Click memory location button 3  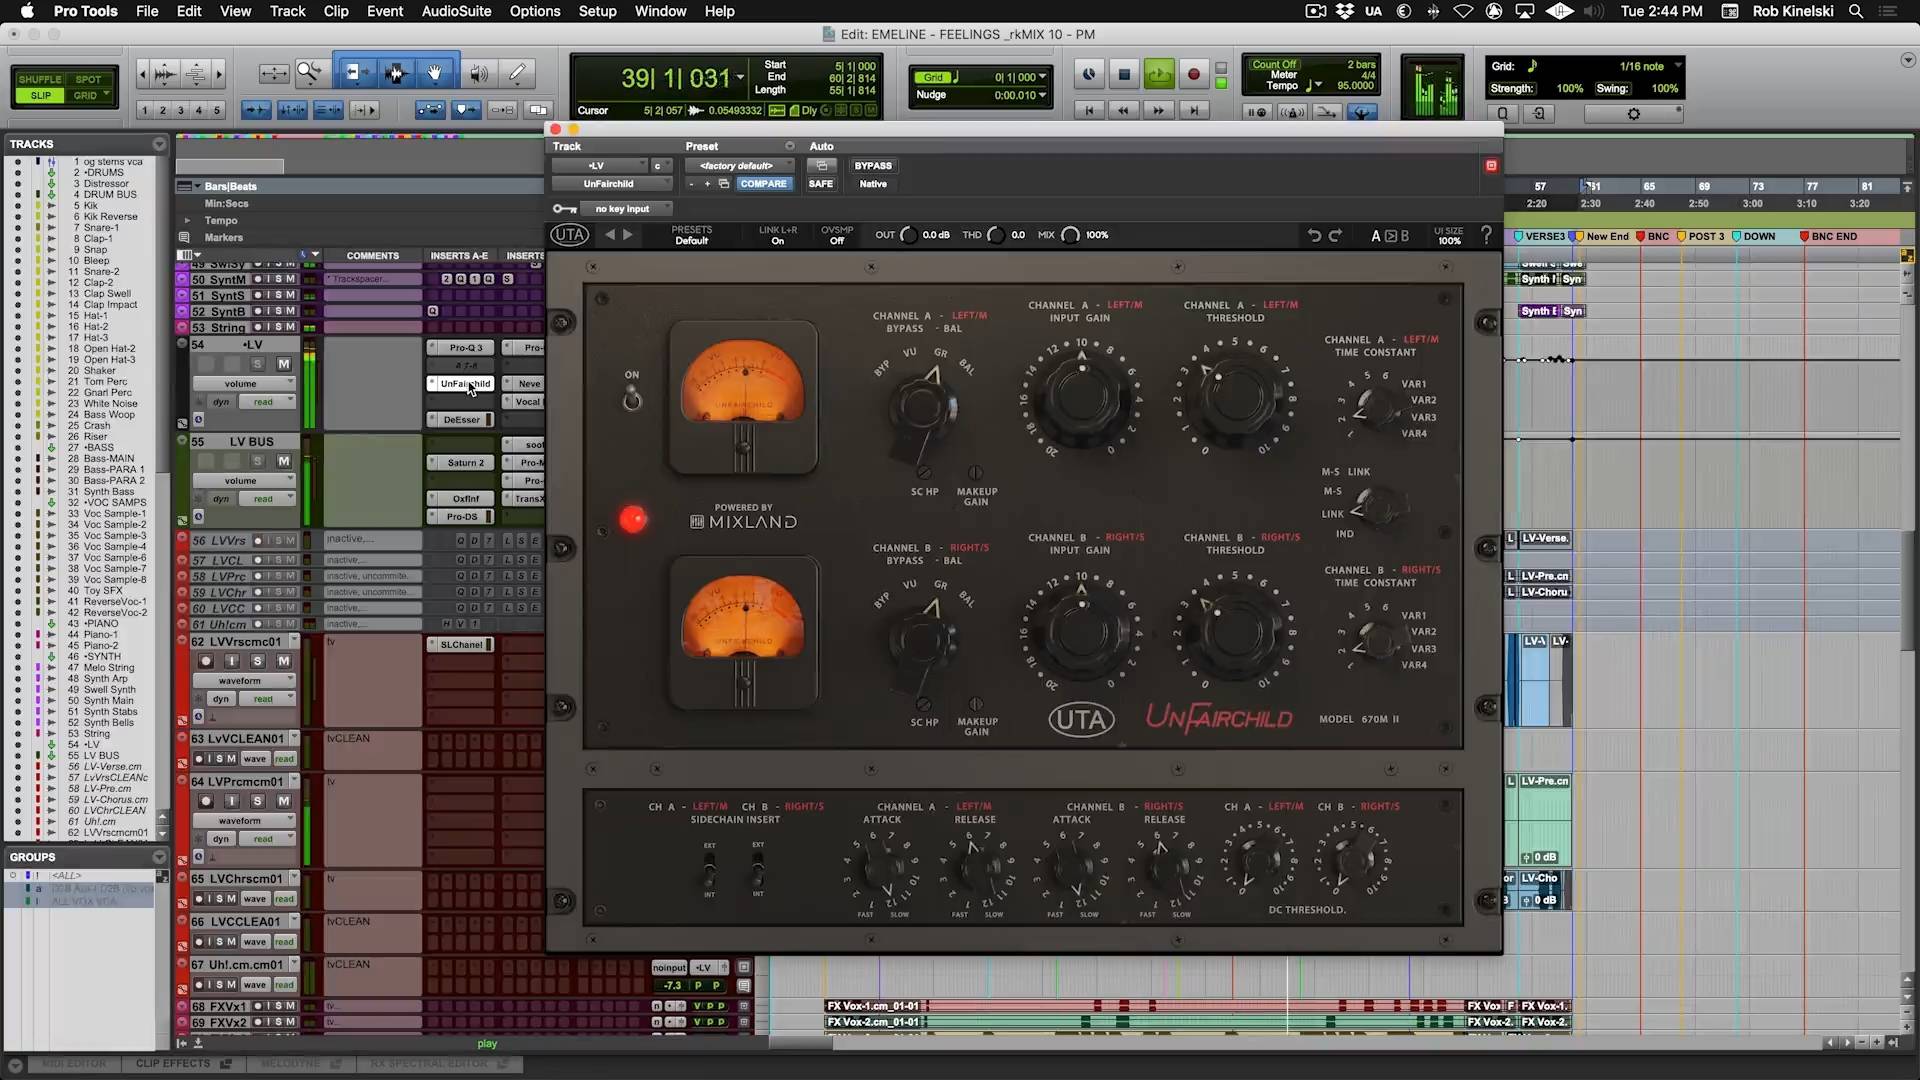(x=181, y=111)
